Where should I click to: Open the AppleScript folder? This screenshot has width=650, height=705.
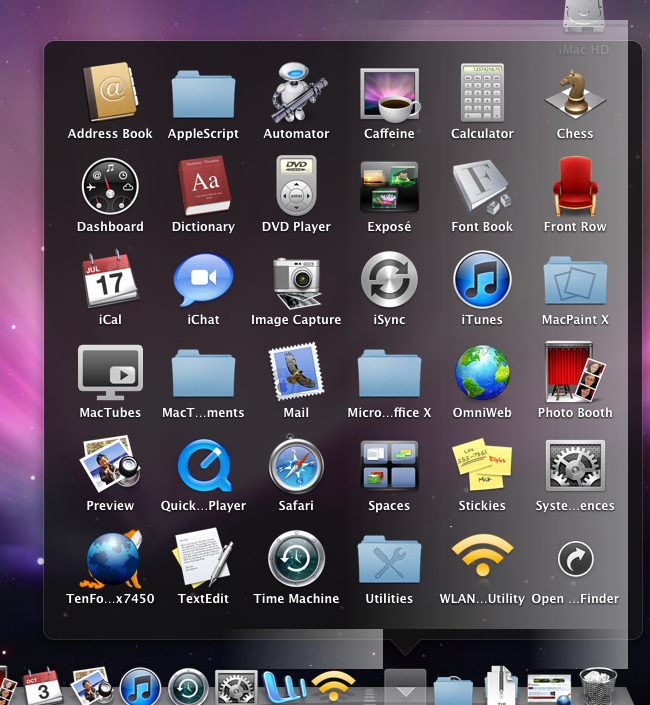point(203,94)
